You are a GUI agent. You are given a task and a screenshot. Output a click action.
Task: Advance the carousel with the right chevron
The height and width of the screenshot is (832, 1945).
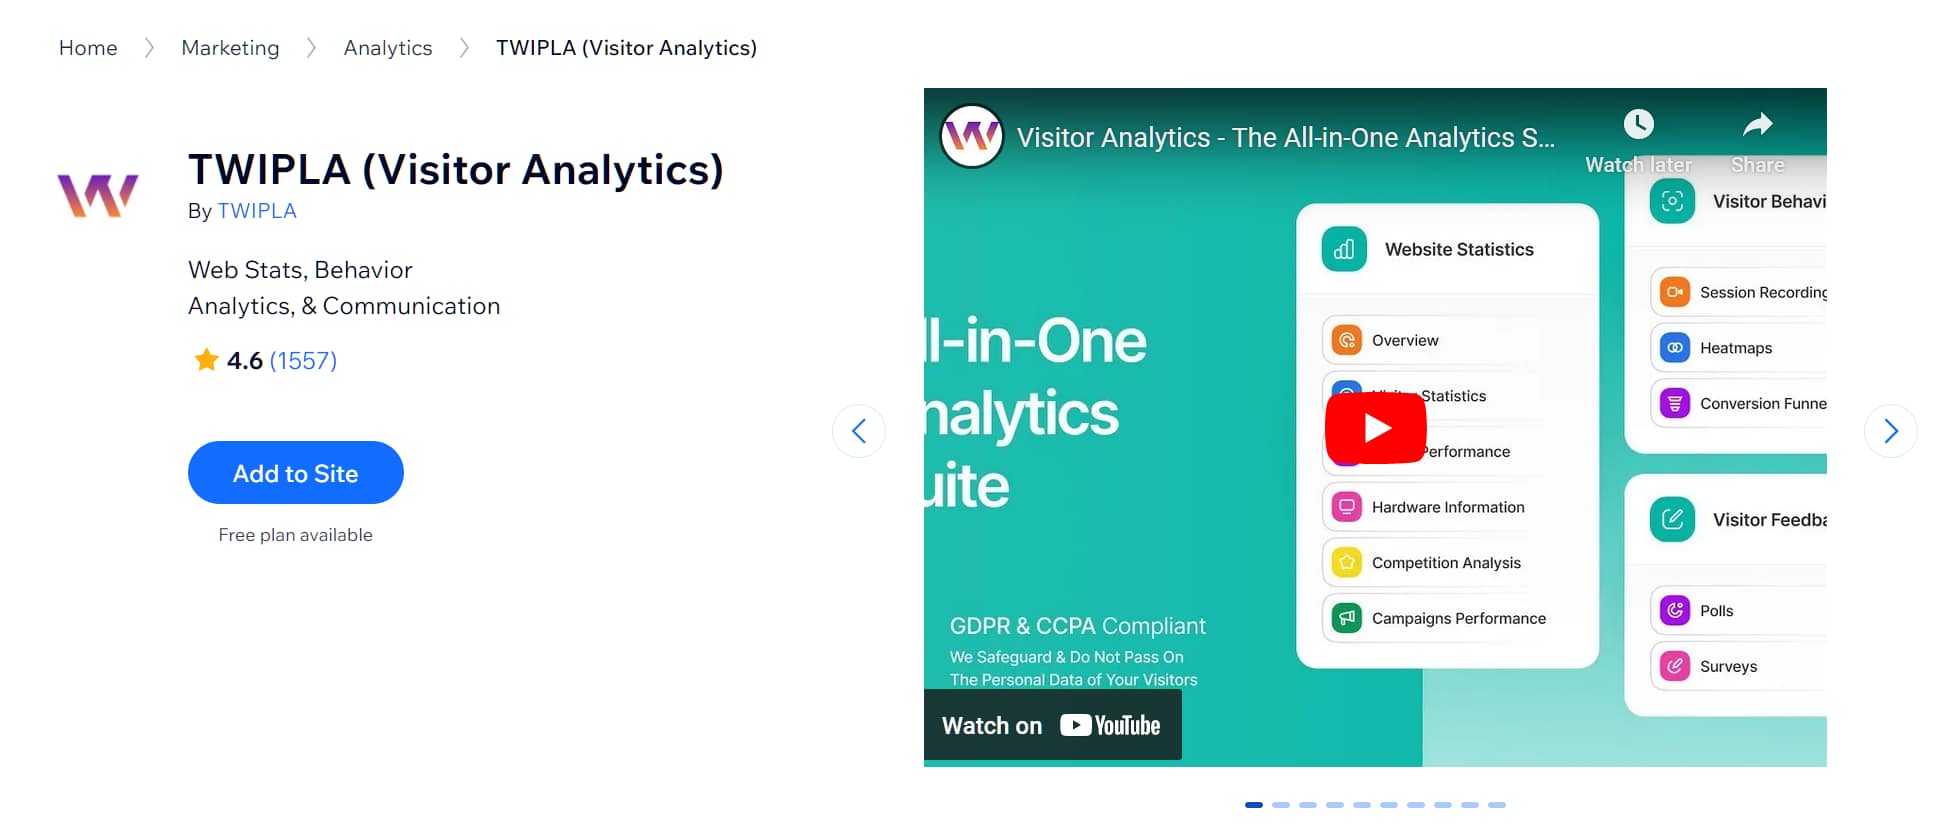[1890, 430]
